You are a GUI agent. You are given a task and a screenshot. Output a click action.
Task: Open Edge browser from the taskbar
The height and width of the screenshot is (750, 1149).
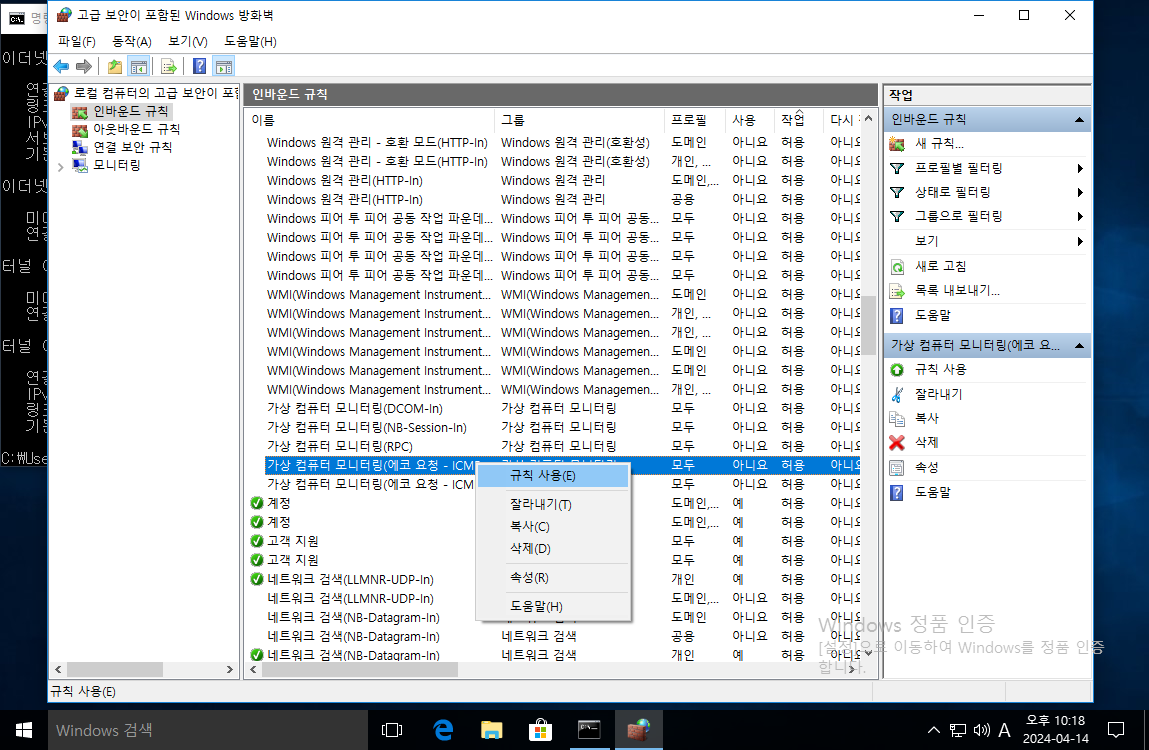pyautogui.click(x=443, y=730)
